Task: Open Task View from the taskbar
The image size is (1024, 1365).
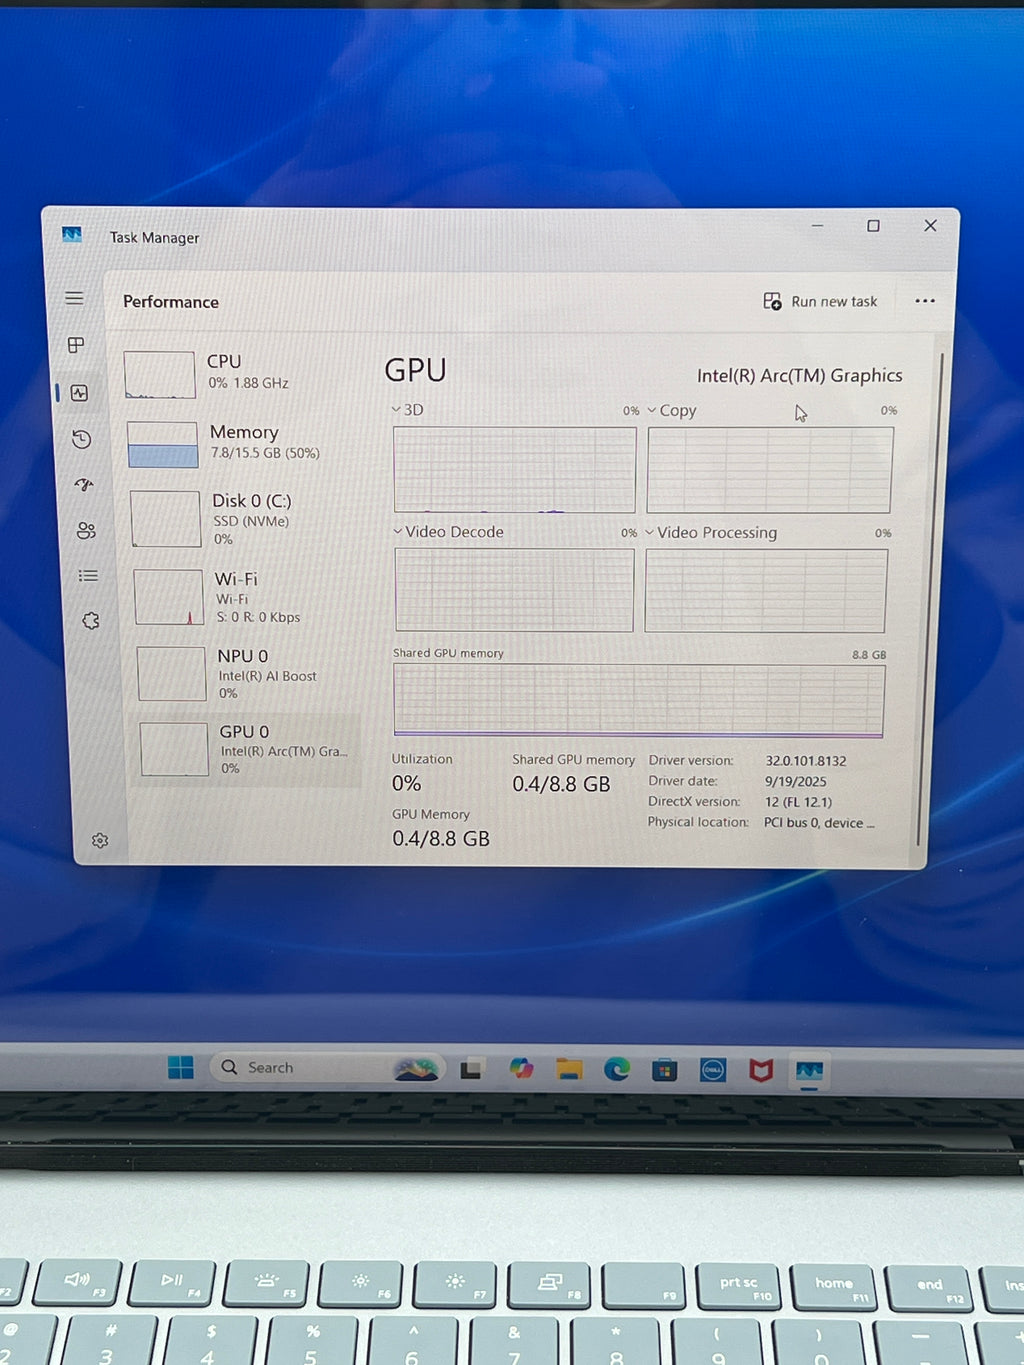Action: coord(471,1069)
